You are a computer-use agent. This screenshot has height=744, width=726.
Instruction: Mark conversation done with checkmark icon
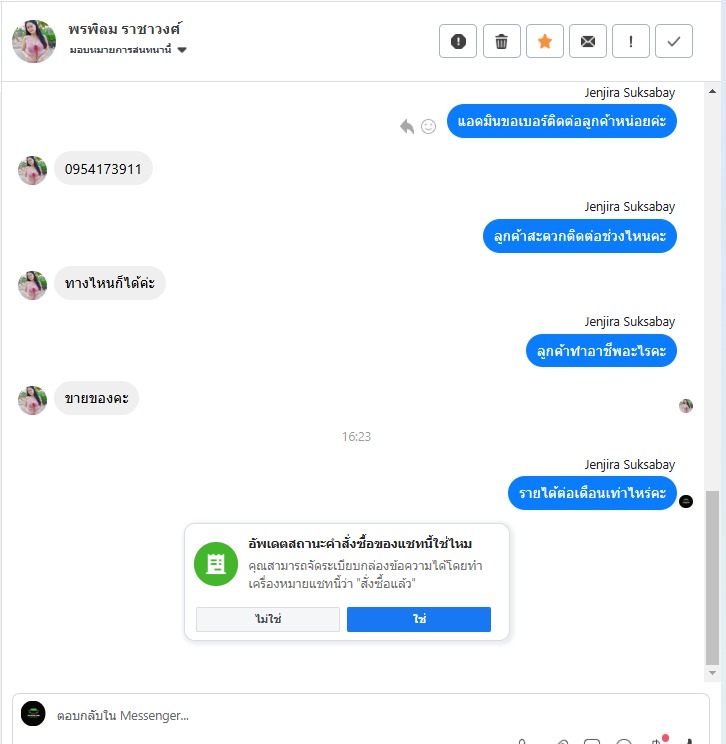pyautogui.click(x=674, y=41)
